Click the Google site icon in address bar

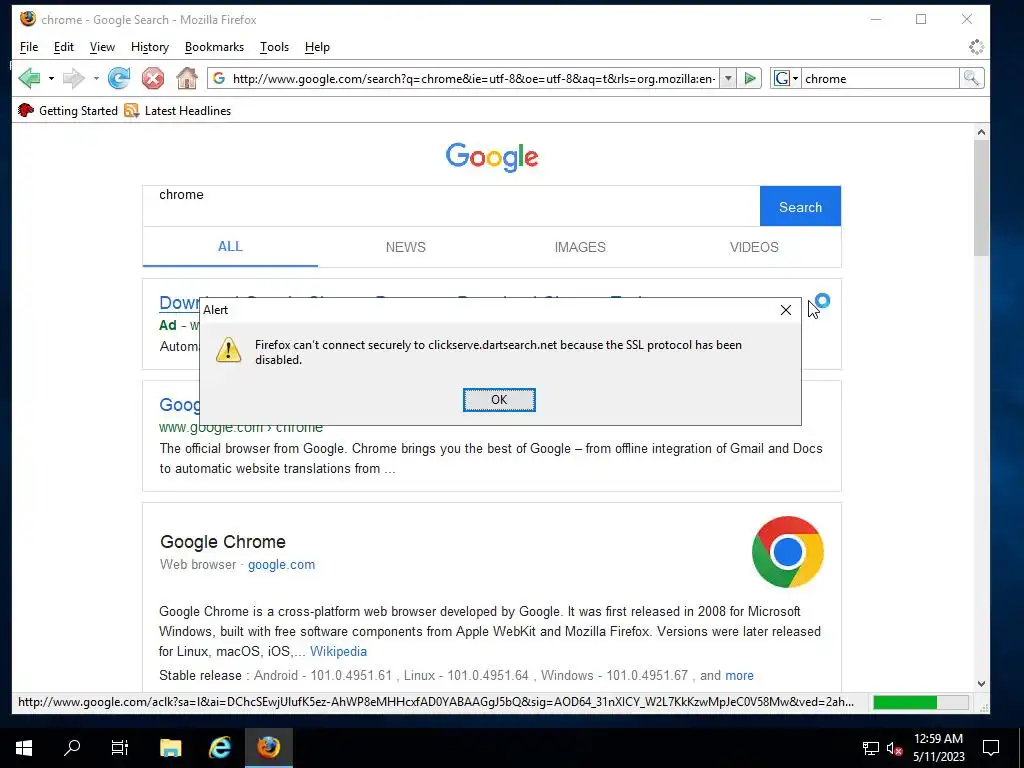[219, 78]
